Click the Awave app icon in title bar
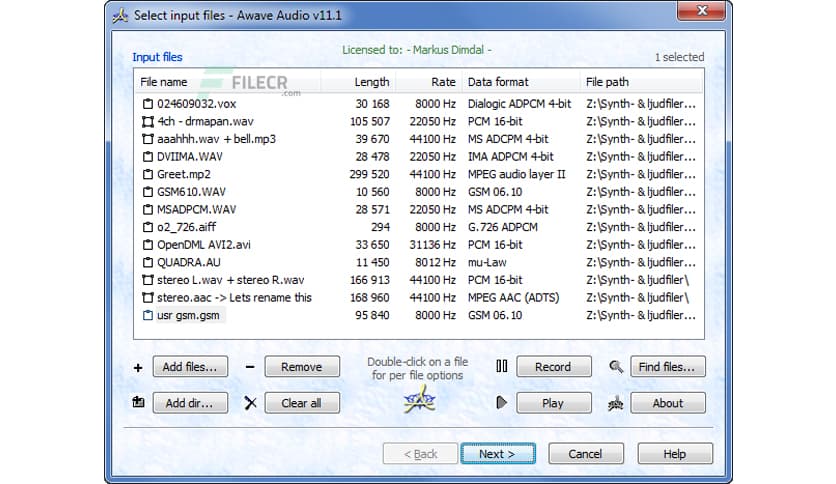The width and height of the screenshot is (836, 484). 120,15
